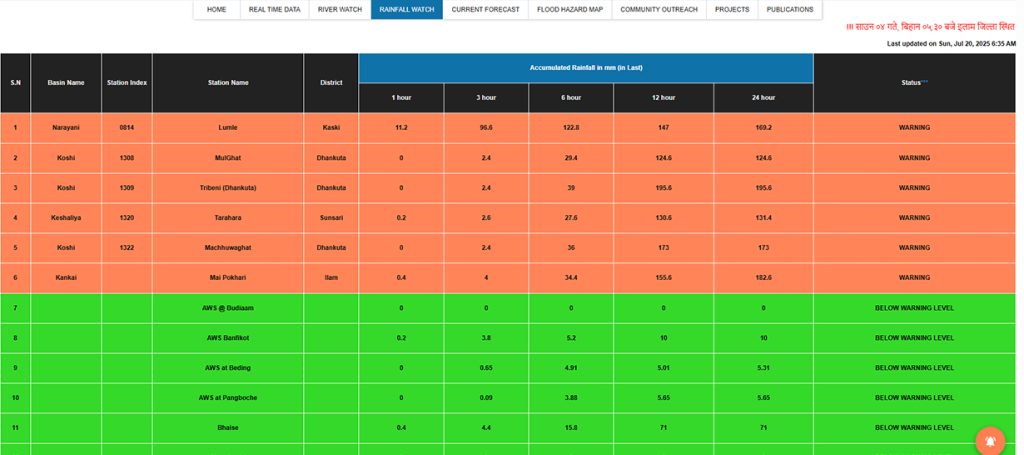The image size is (1024, 455).
Task: Select the active Rainfall Watch tab
Action: click(x=406, y=9)
